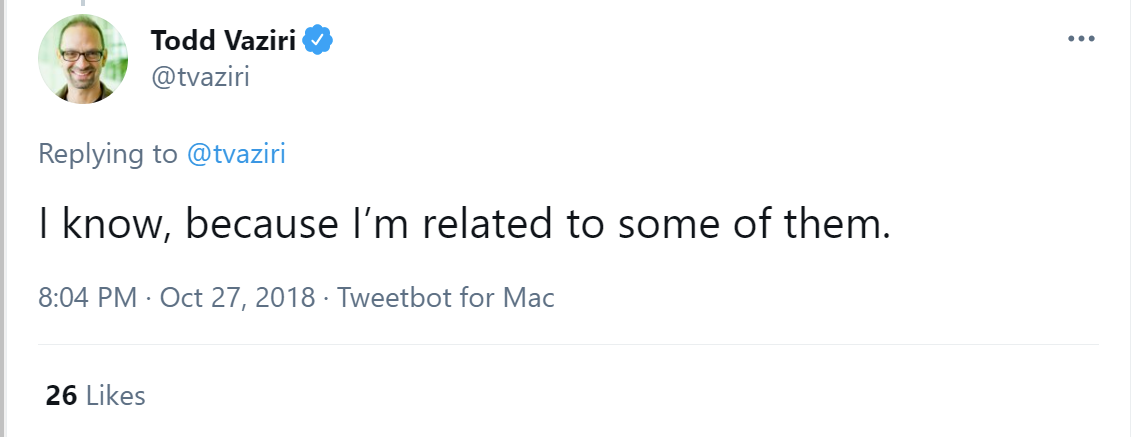Click the Todd Vaziri display name
The width and height of the screenshot is (1135, 437).
pos(226,41)
